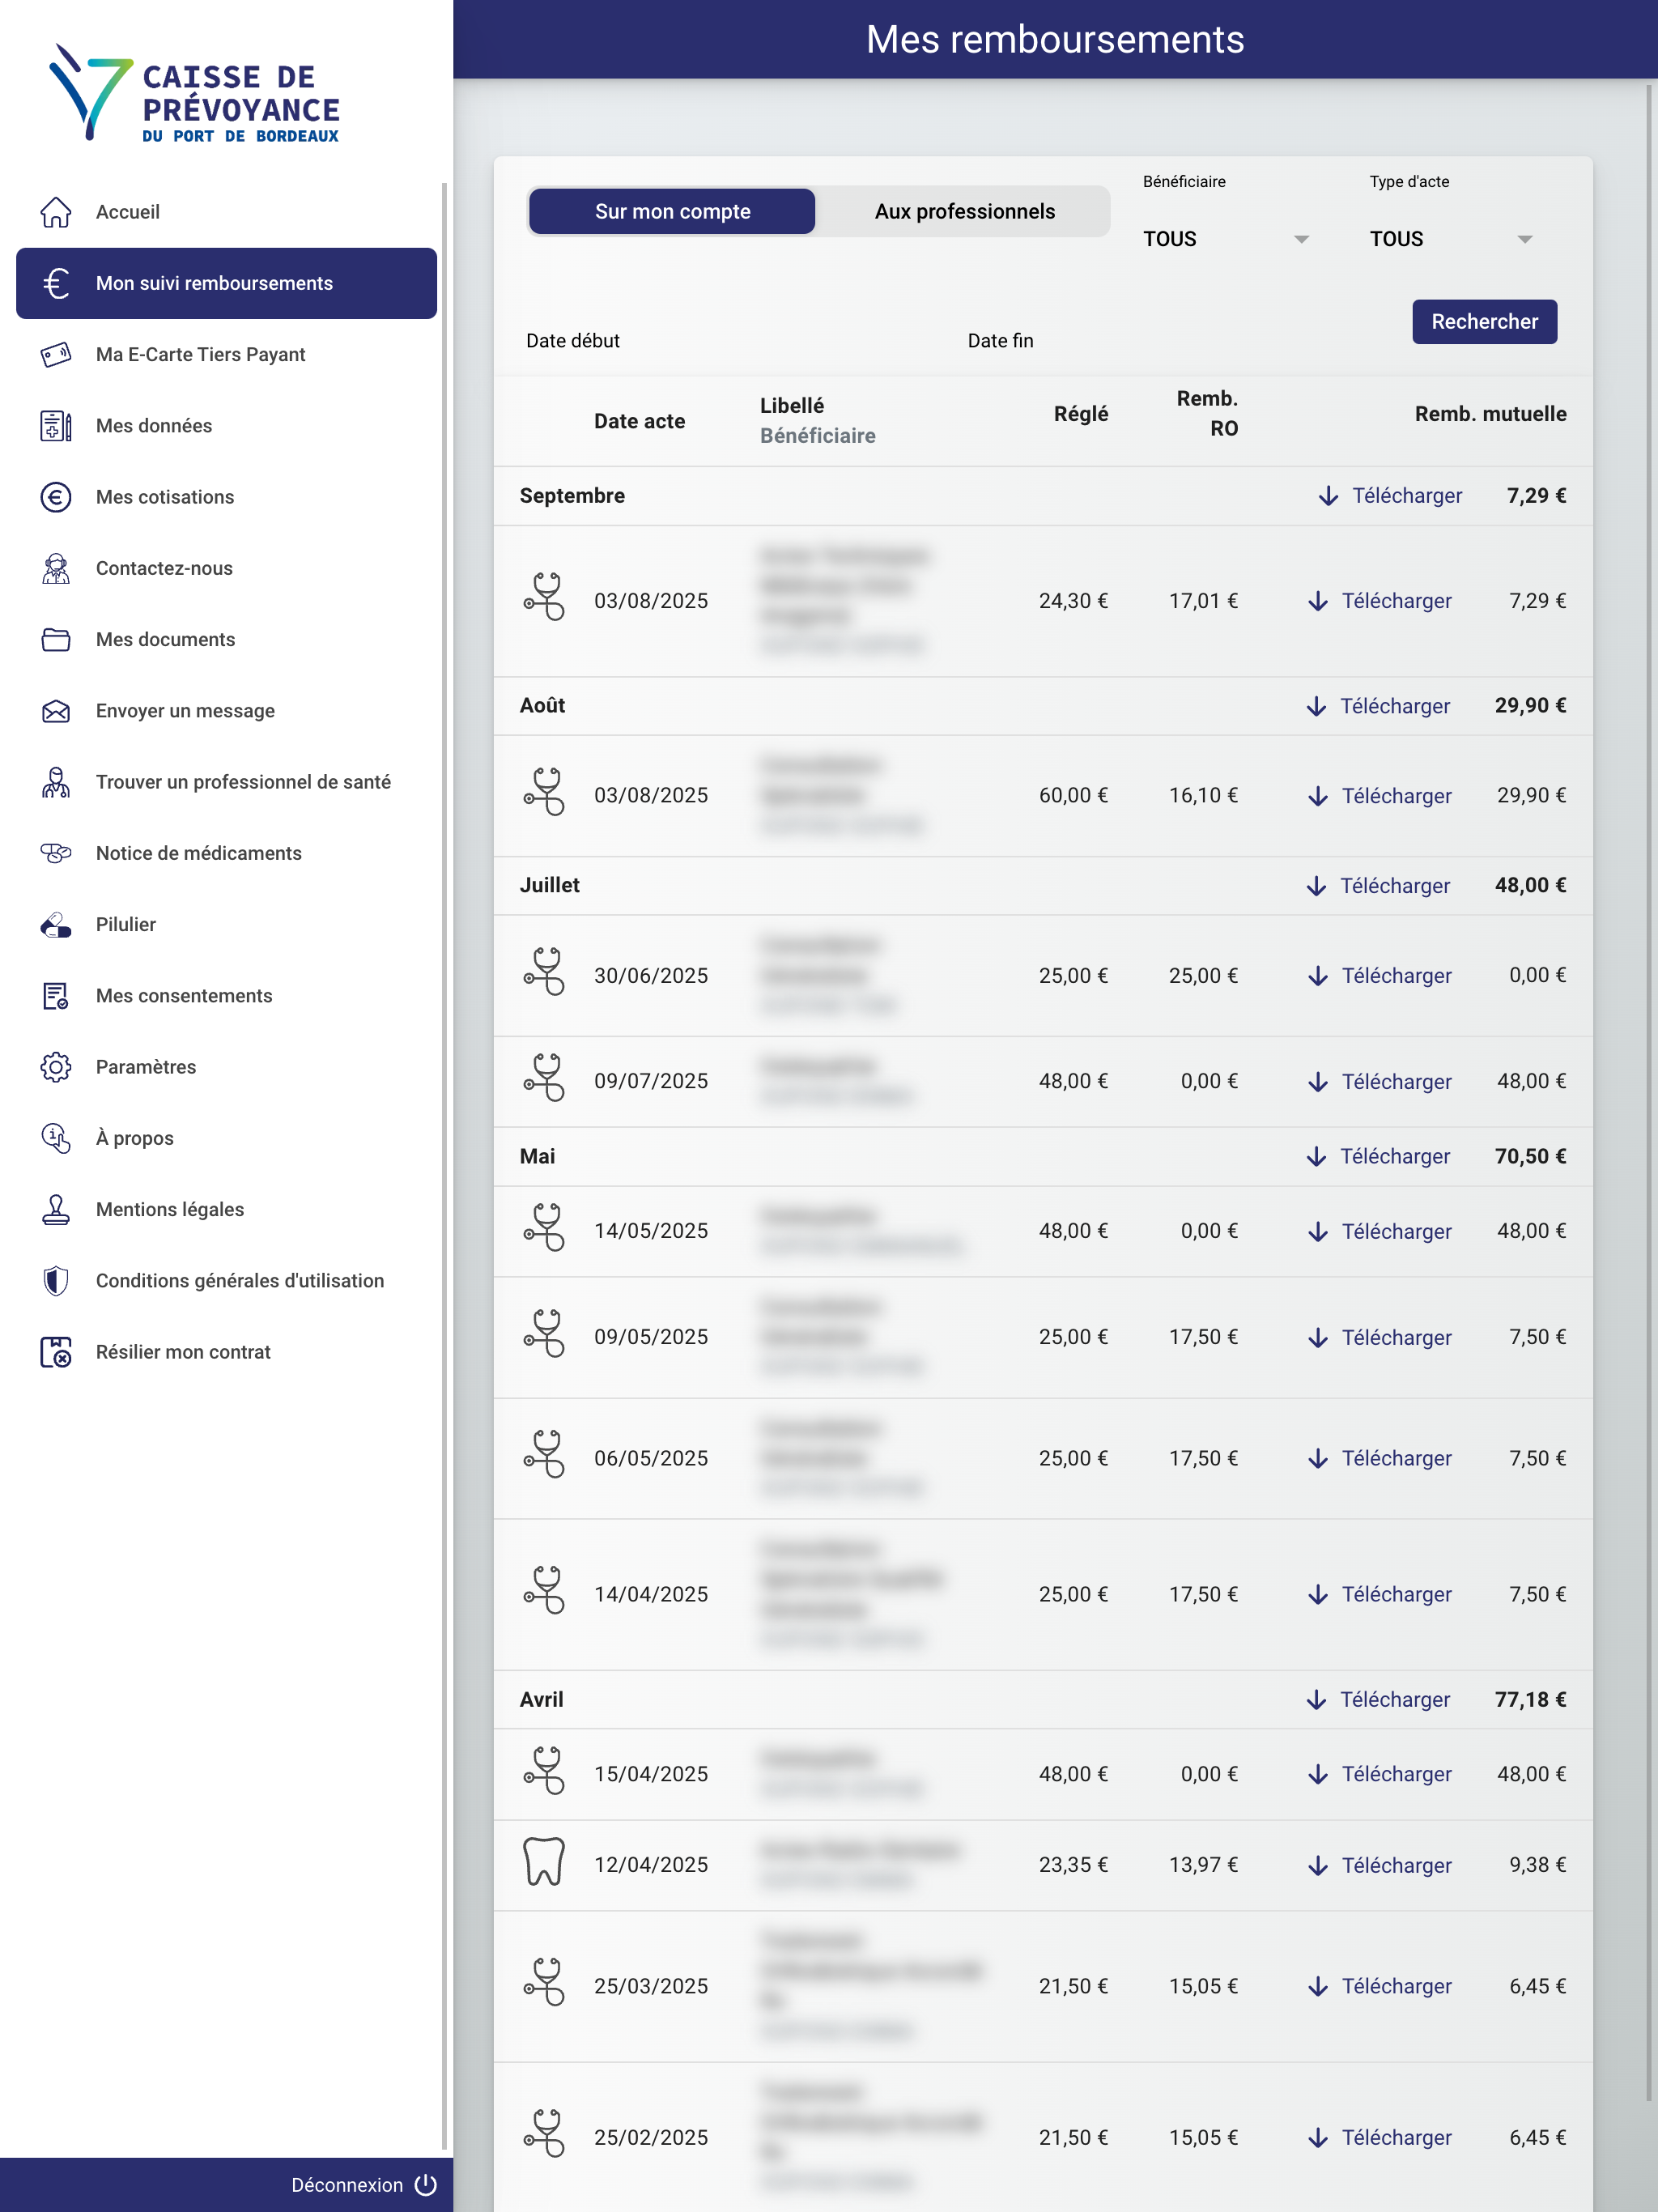Click the Caisse de Prévoyance logo
The height and width of the screenshot is (2212, 1658).
(194, 93)
